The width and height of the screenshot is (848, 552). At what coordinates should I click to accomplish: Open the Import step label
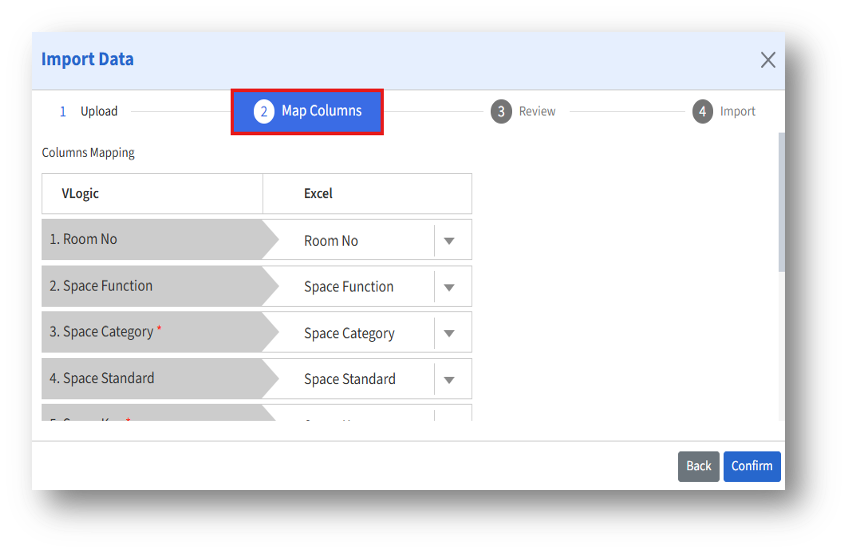coord(738,112)
